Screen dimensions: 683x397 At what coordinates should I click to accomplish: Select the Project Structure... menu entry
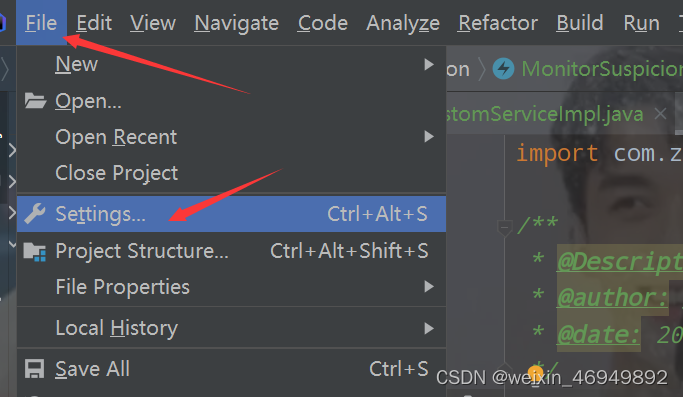click(x=231, y=251)
